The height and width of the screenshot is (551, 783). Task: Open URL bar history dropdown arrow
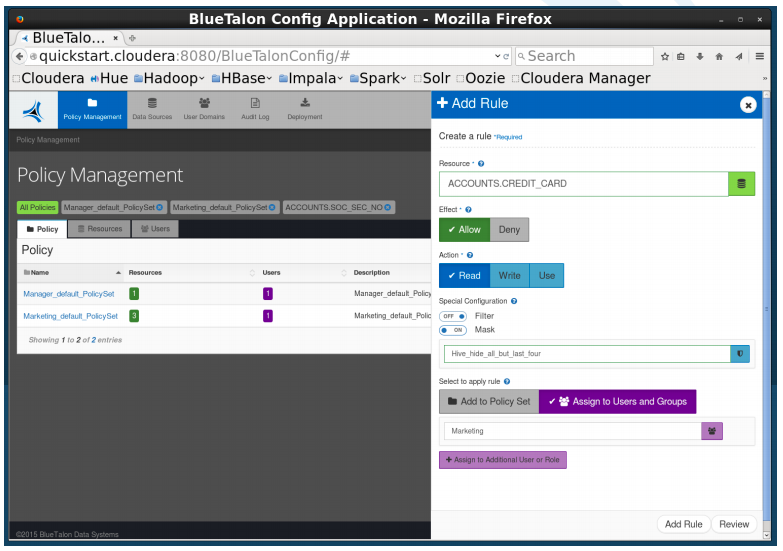click(497, 56)
